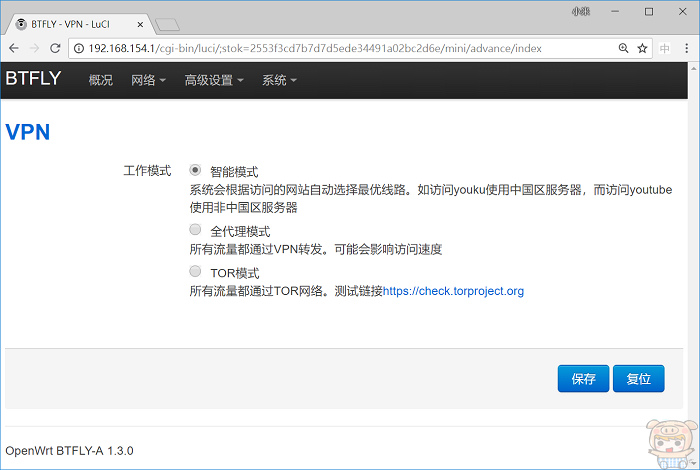The image size is (700, 470).
Task: Open the Chrome three-dot menu
Action: pos(687,48)
